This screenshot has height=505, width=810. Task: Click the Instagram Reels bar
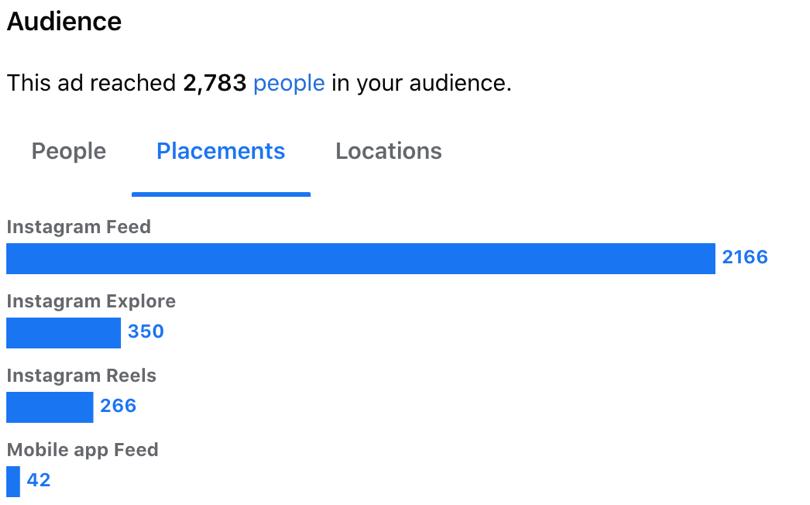pyautogui.click(x=49, y=406)
